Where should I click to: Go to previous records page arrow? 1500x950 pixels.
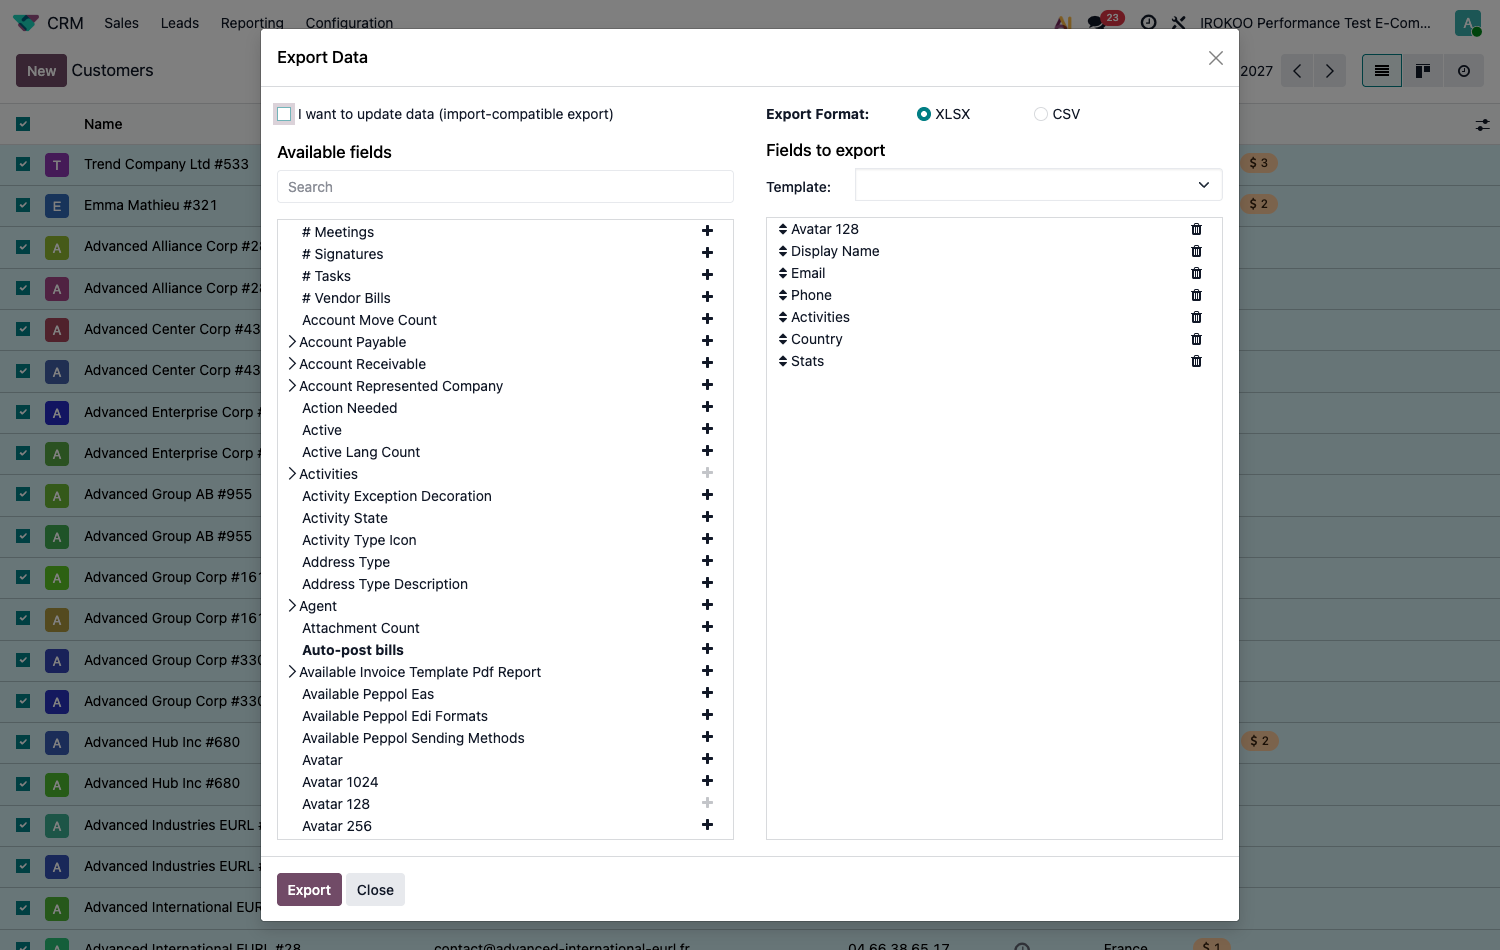[1297, 71]
